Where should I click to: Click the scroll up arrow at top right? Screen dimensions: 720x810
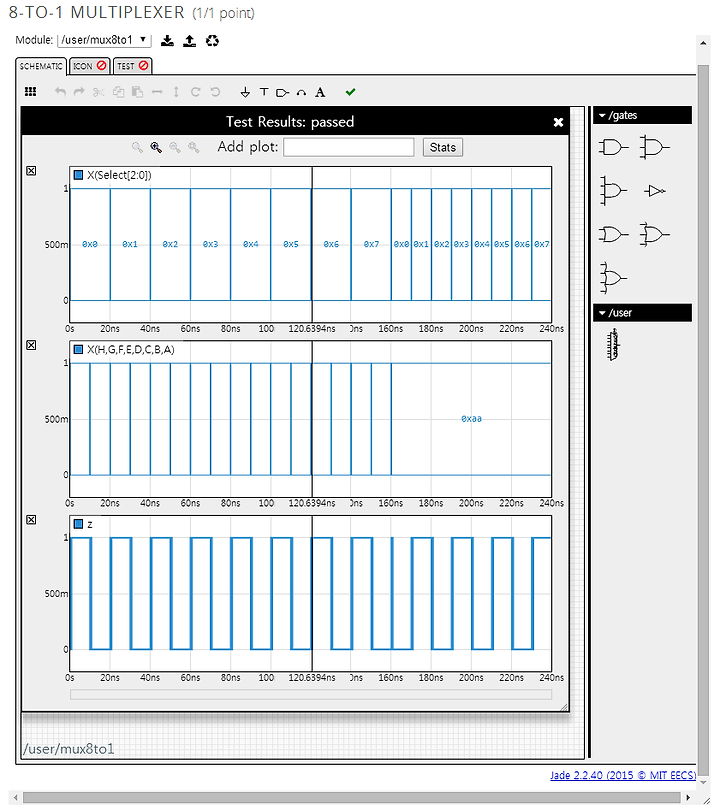click(x=703, y=43)
